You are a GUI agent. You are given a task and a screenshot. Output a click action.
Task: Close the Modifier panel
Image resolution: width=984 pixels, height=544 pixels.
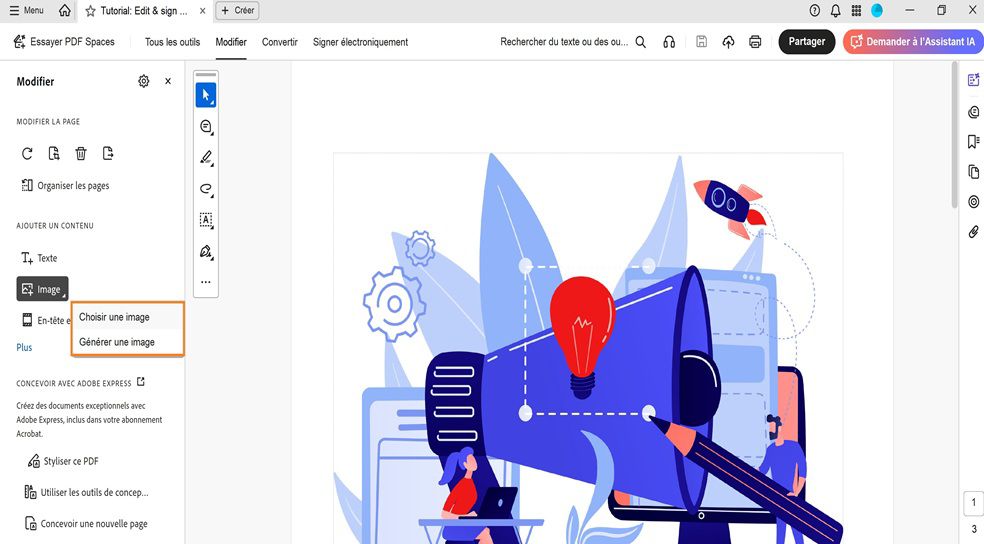(x=168, y=81)
